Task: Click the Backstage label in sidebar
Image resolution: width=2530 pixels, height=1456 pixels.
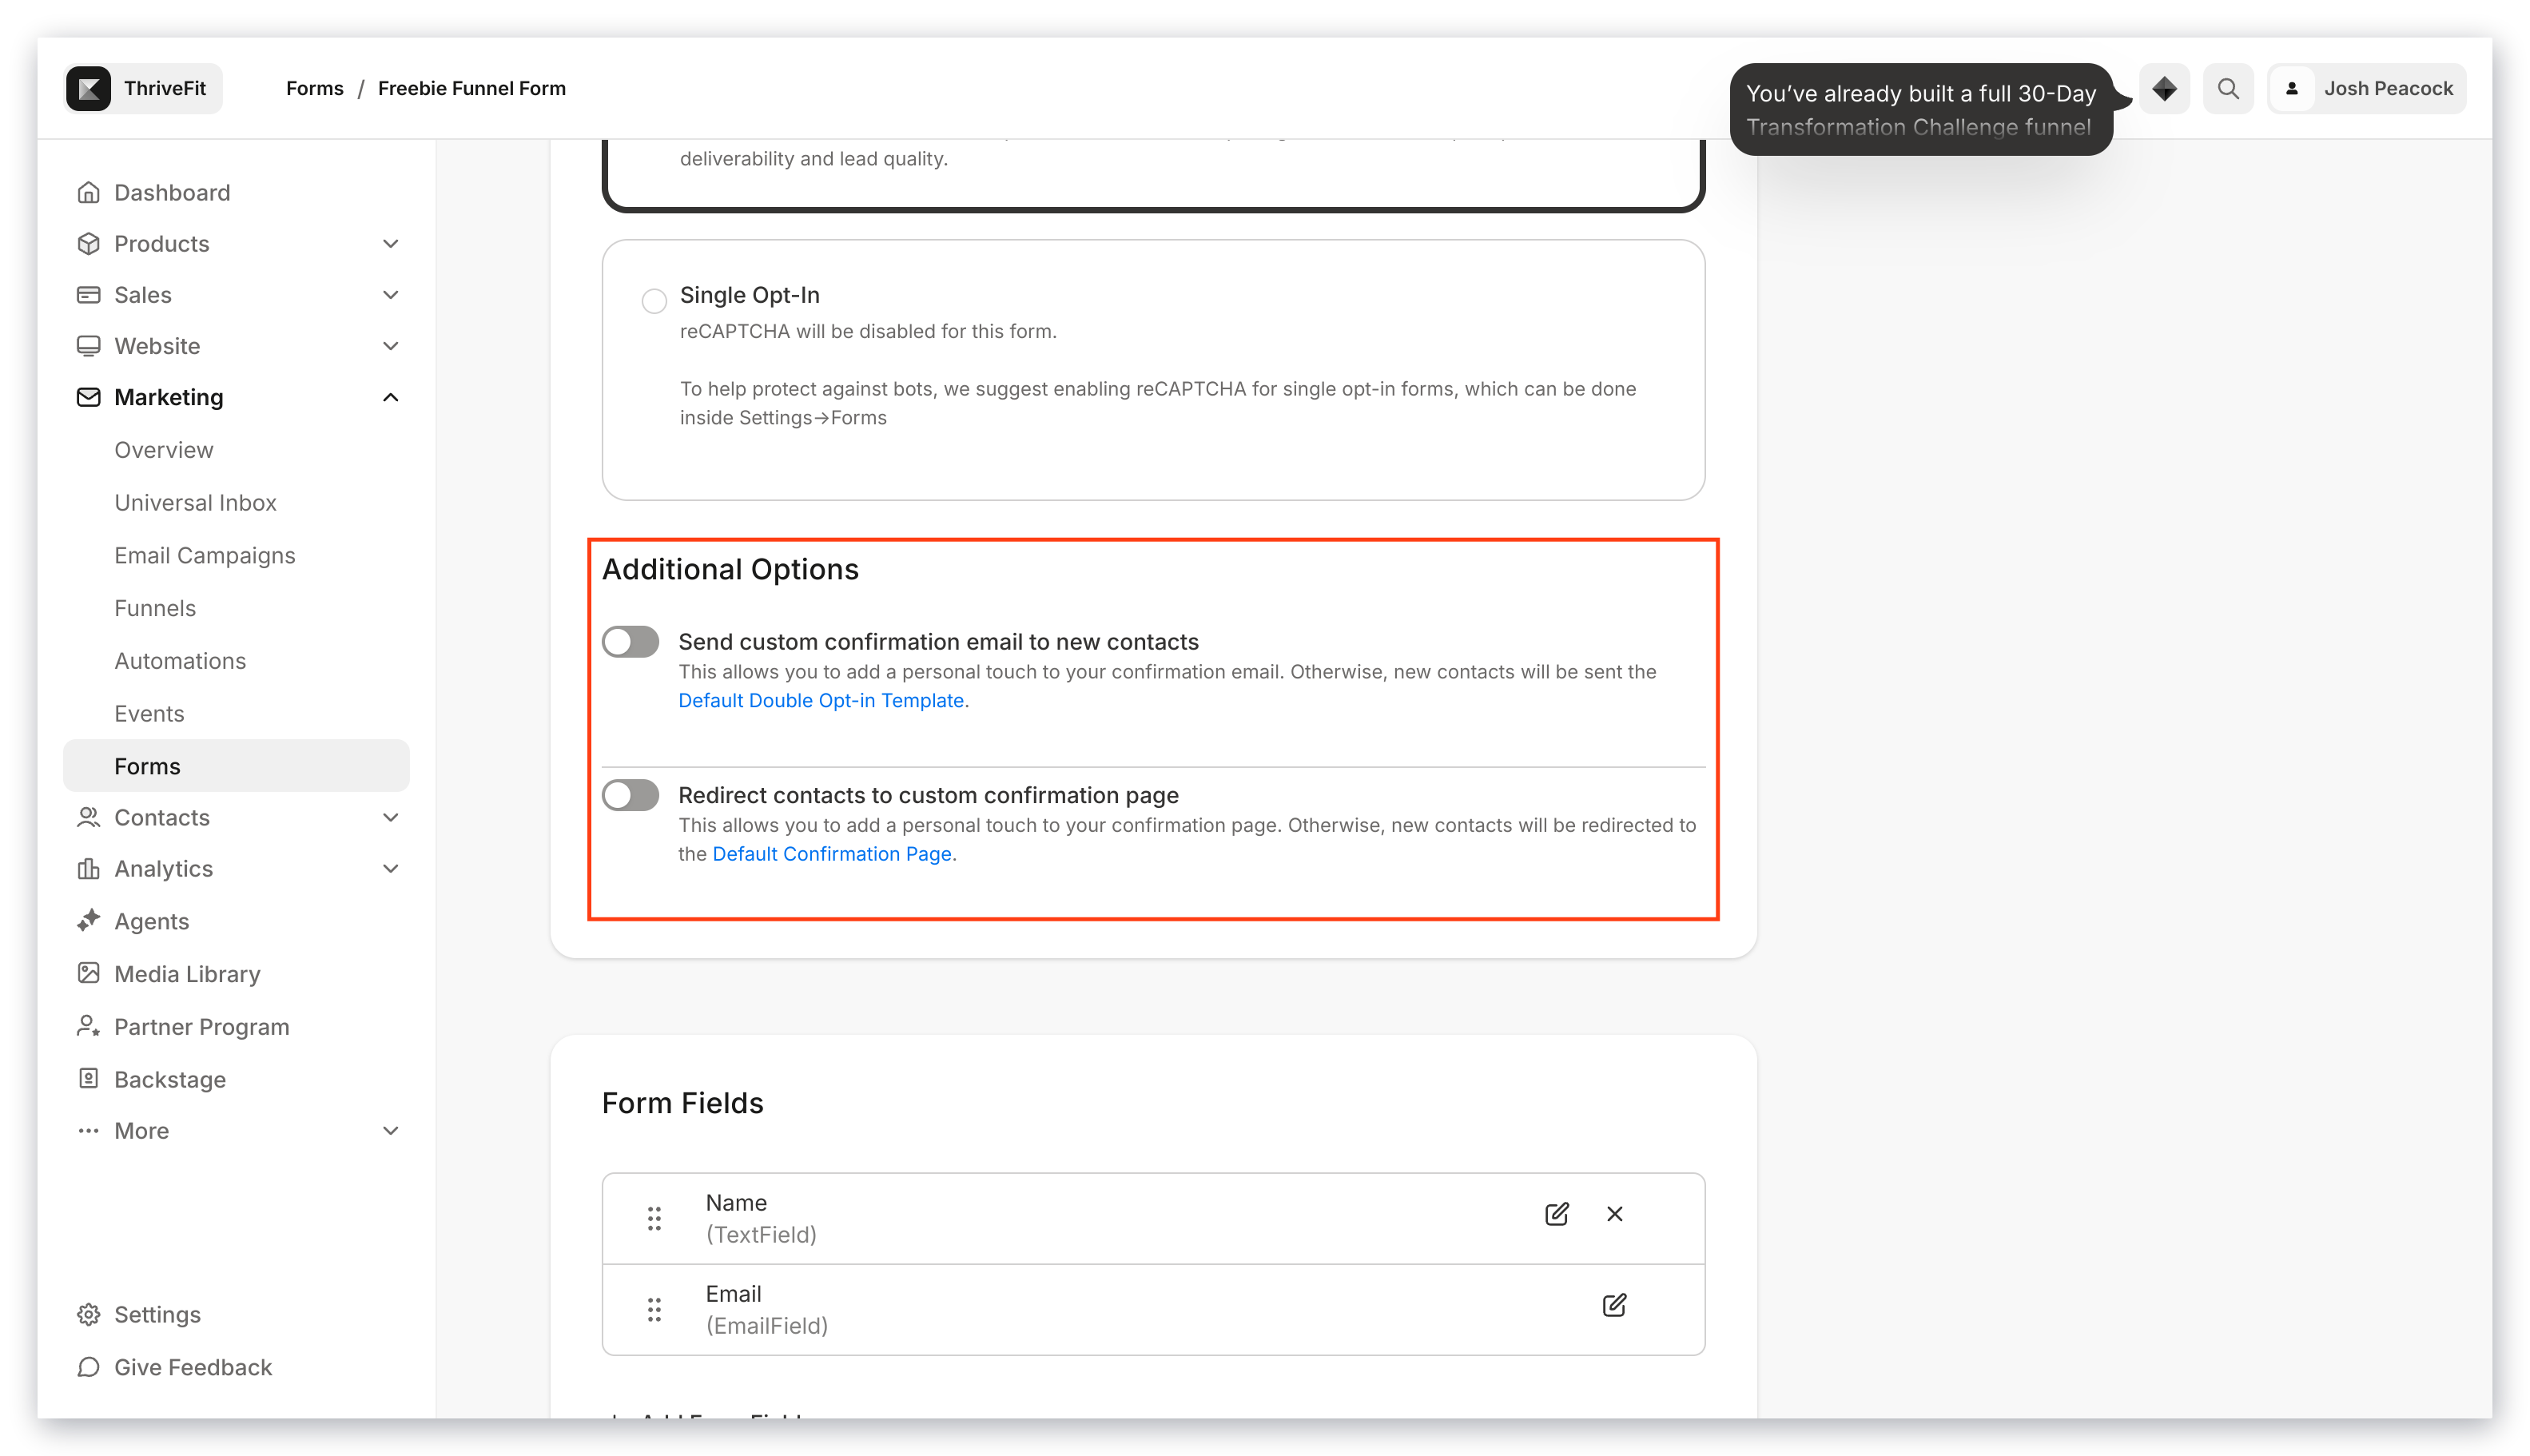Action: (x=170, y=1079)
